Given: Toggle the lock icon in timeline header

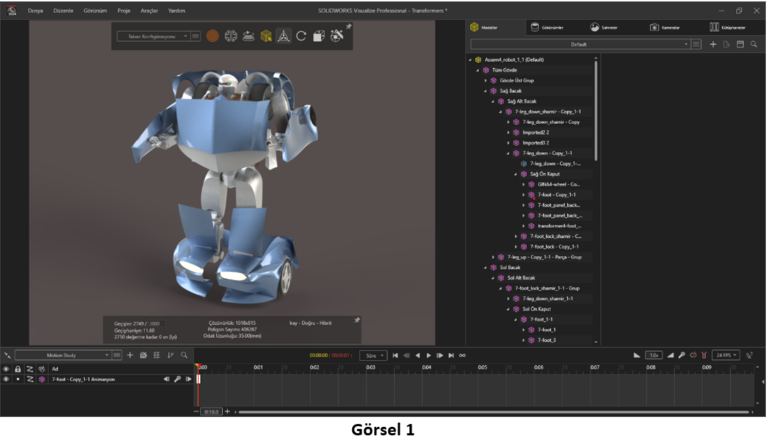Looking at the screenshot, I should tap(17, 369).
